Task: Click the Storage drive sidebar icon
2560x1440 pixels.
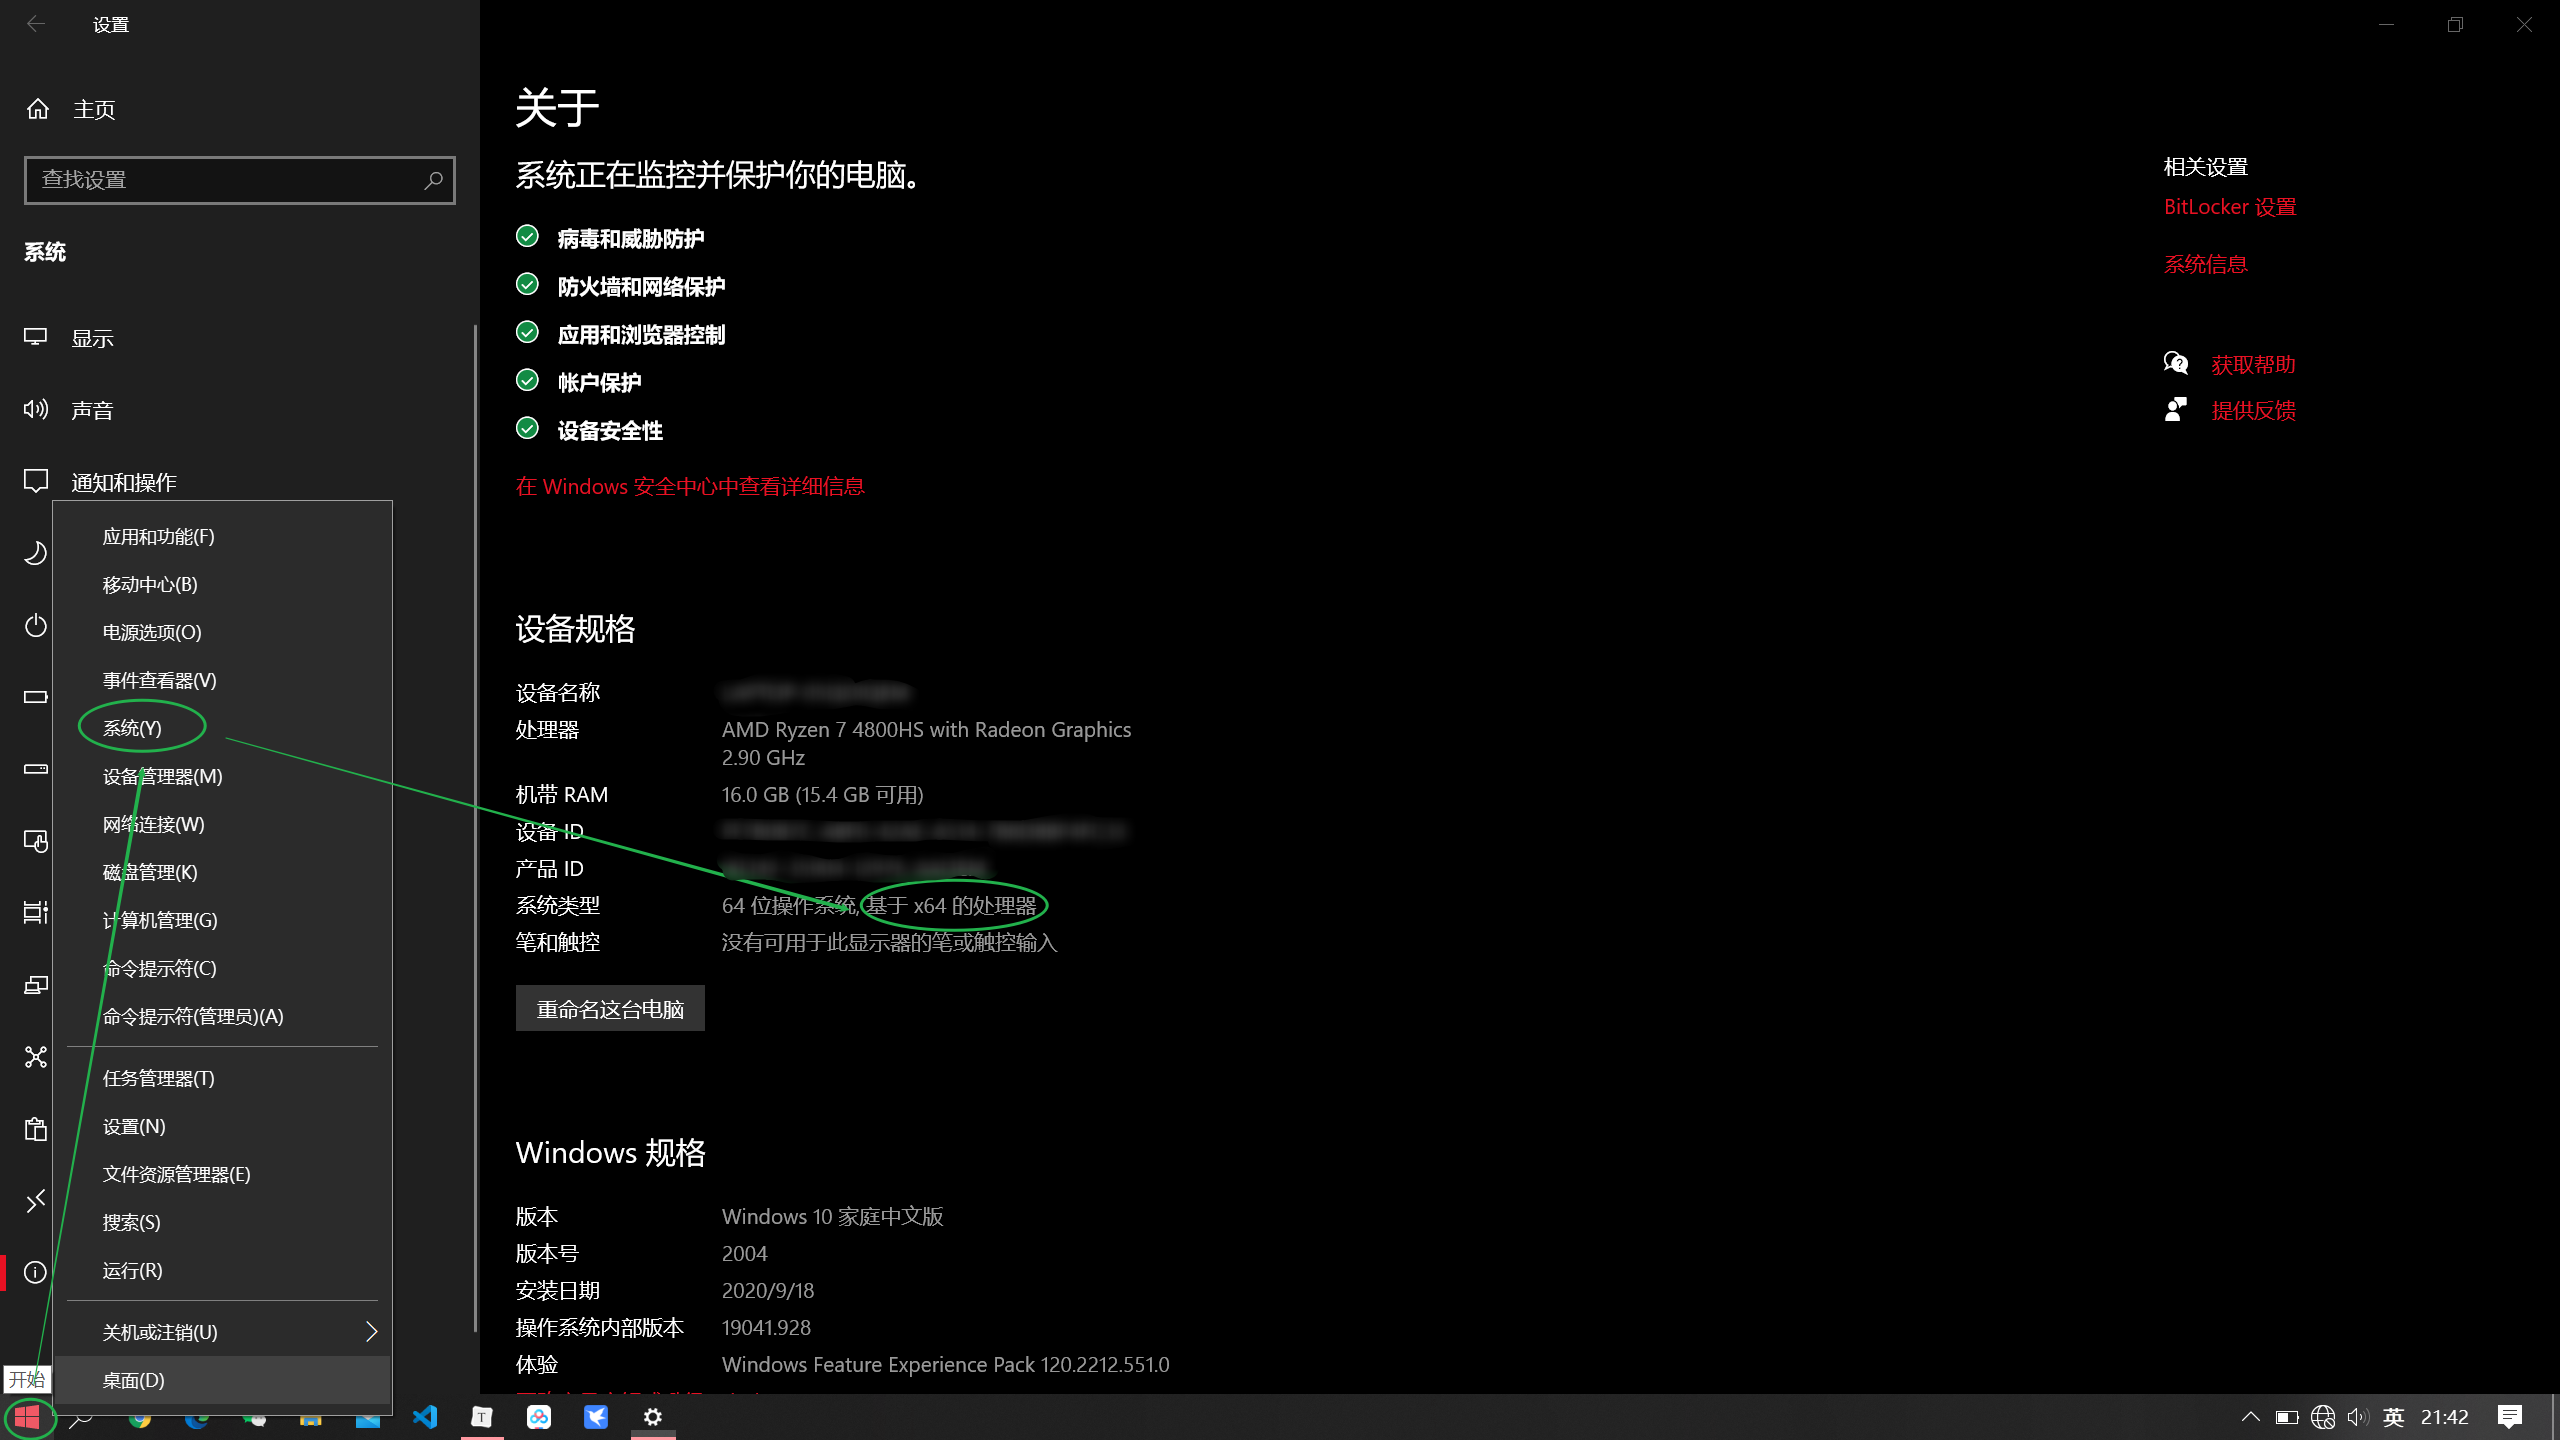Action: point(35,769)
